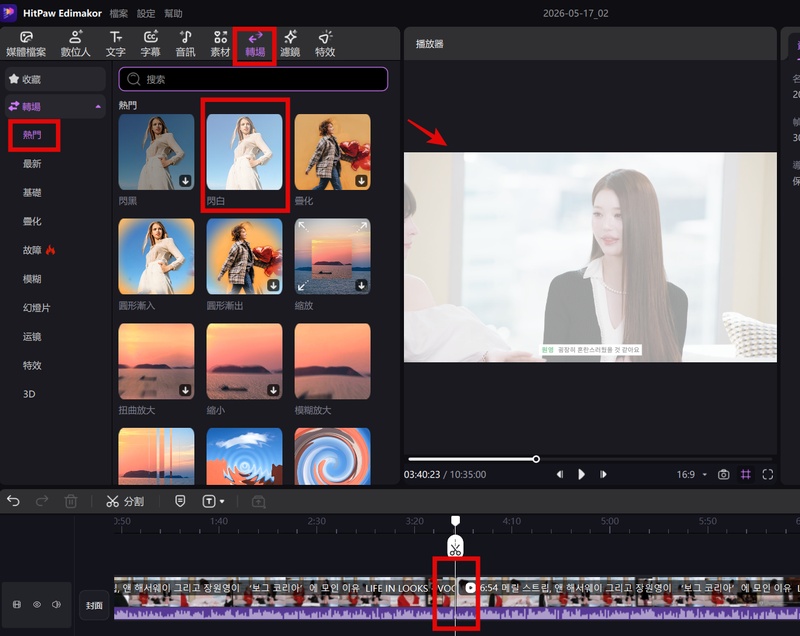The height and width of the screenshot is (636, 800).
Task: Open the 檔案 menu
Action: pyautogui.click(x=118, y=13)
